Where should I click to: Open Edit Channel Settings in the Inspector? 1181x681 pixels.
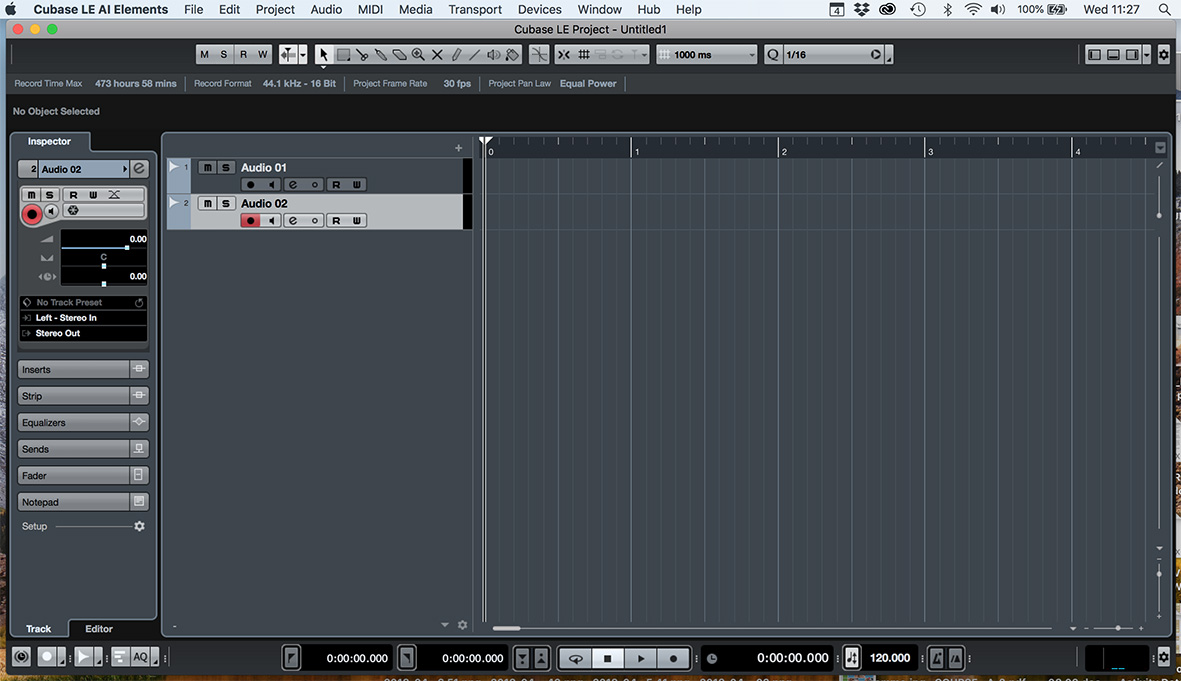139,169
